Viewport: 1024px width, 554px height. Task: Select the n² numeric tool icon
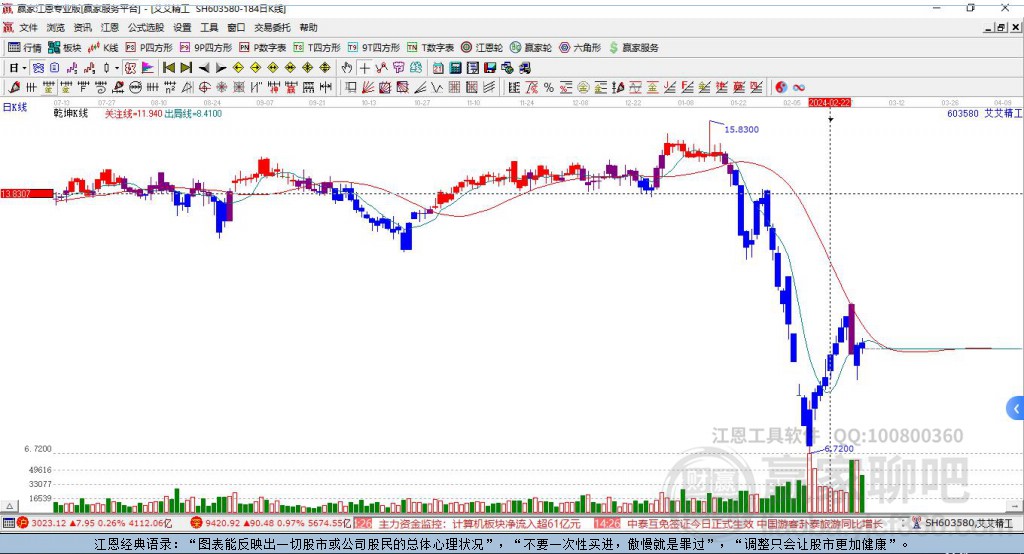[170, 87]
